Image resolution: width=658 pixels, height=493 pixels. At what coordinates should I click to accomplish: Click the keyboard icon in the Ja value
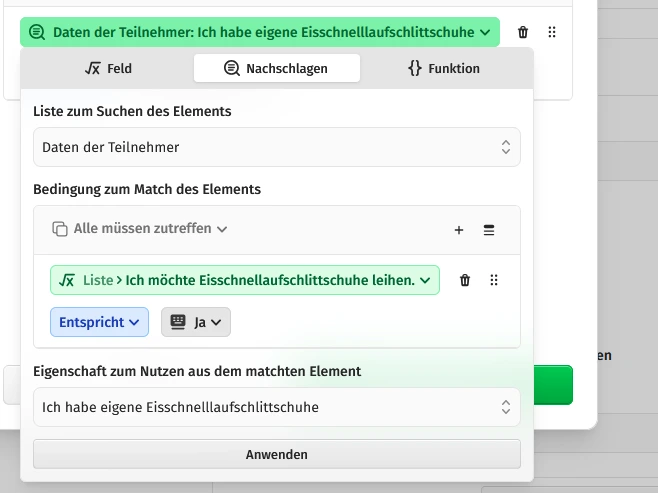pos(178,322)
